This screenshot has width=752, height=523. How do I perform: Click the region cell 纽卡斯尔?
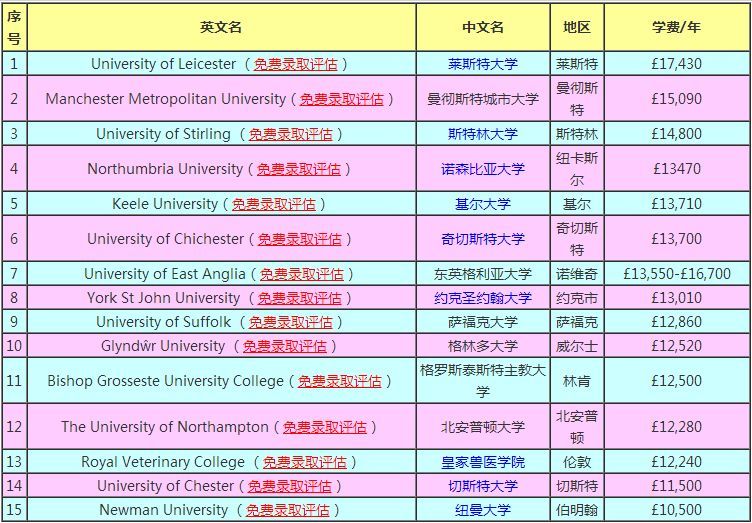click(577, 169)
